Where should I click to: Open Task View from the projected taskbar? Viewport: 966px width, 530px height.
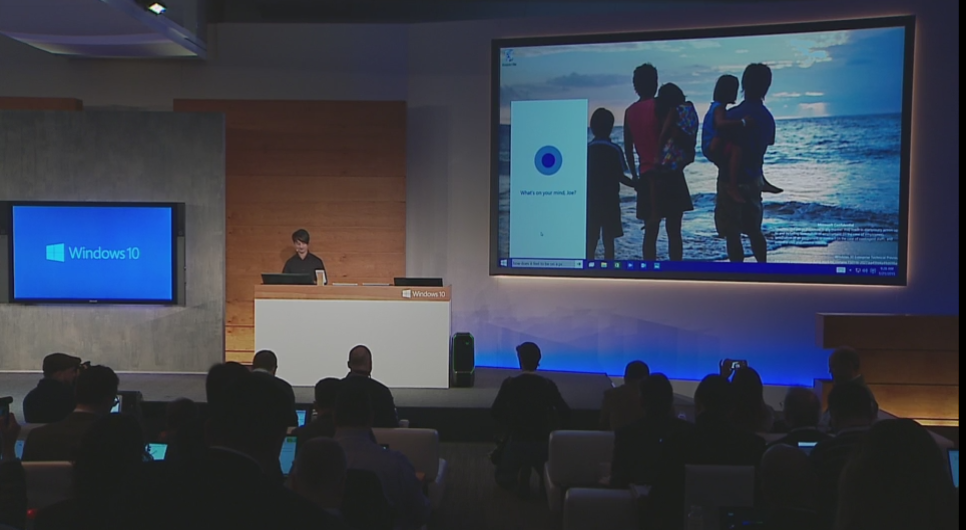coord(591,265)
